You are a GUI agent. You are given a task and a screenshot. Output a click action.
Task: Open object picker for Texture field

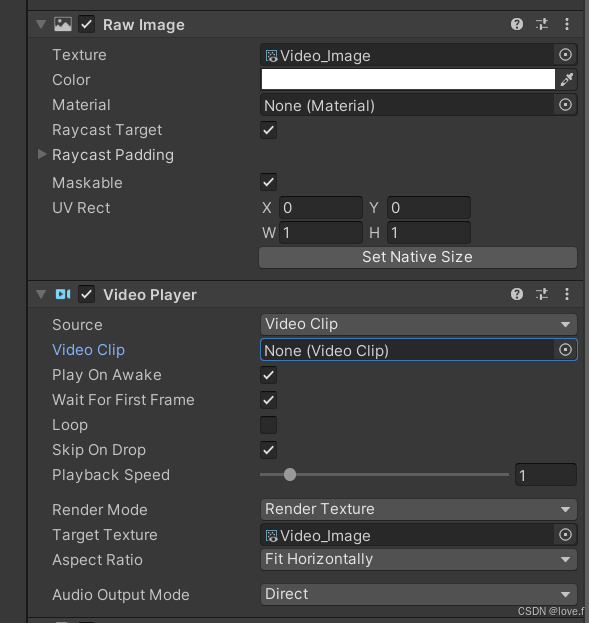(x=565, y=55)
